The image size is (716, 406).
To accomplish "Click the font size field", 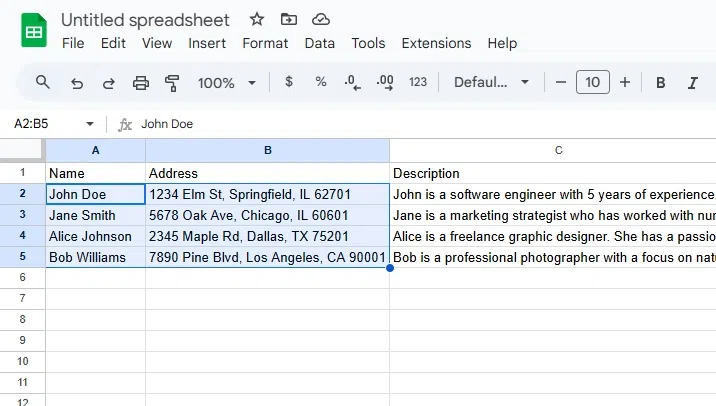I will (x=593, y=82).
